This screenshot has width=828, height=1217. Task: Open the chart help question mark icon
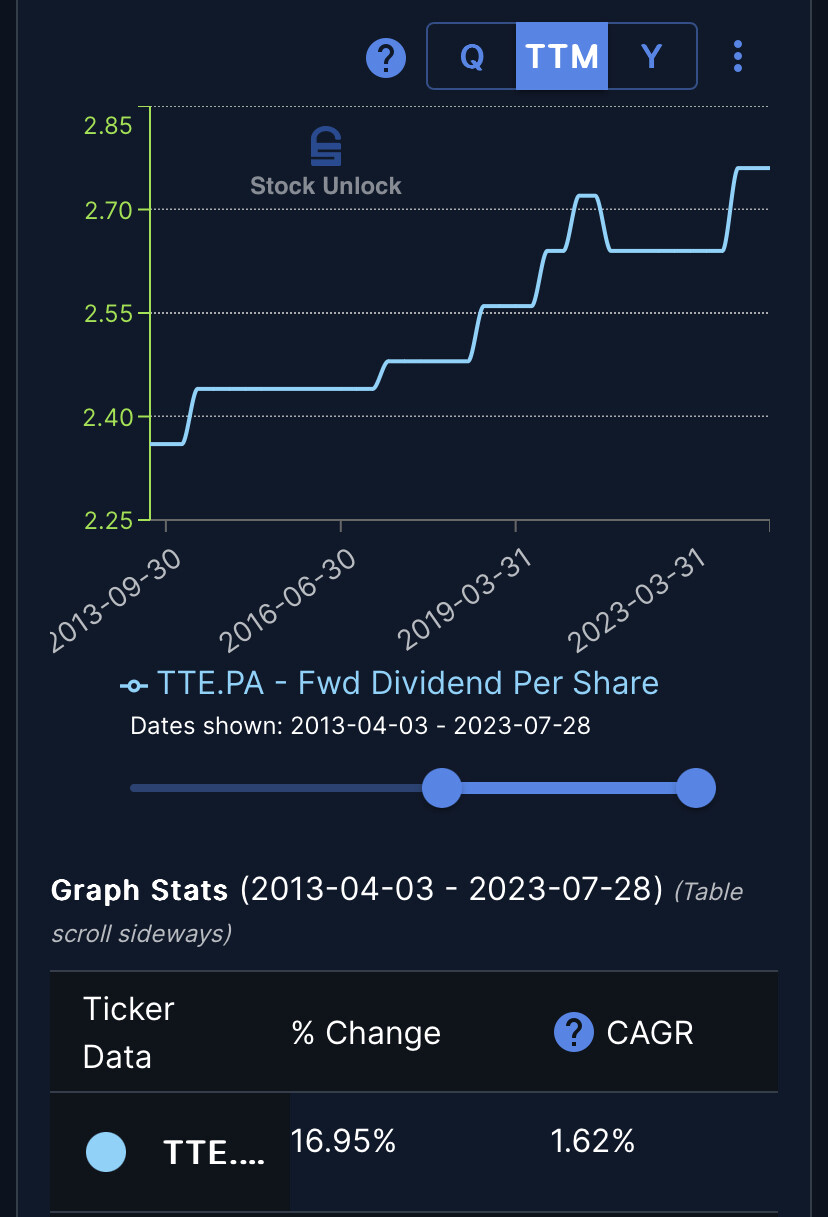[386, 57]
